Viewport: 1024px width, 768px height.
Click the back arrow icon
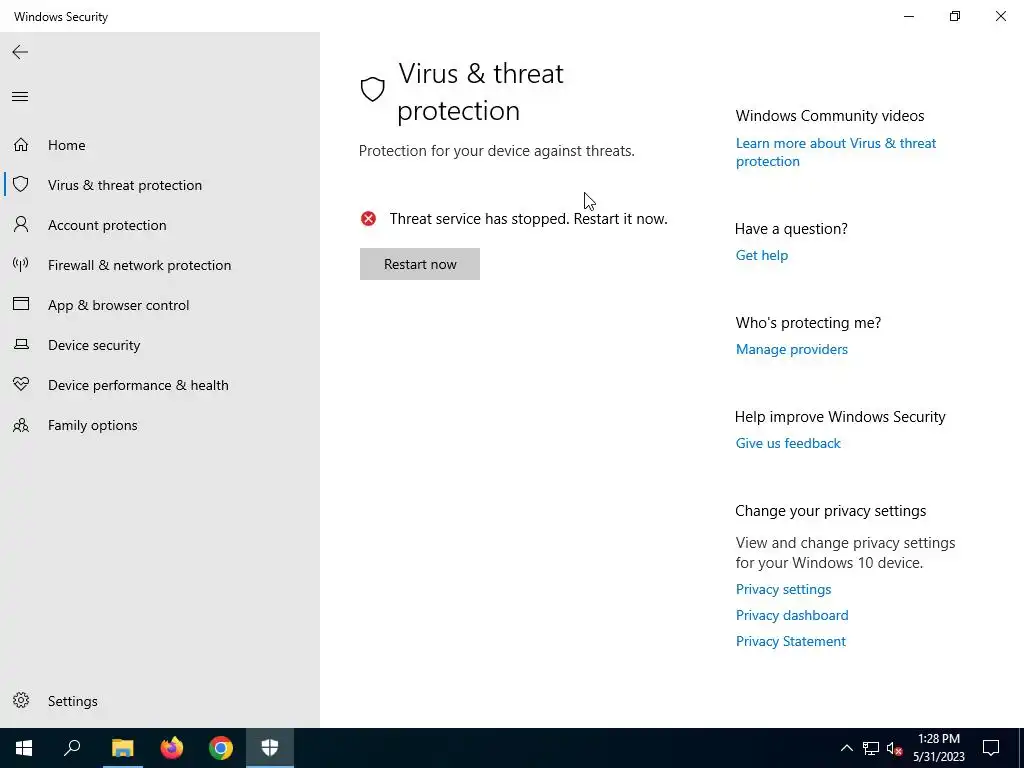(20, 52)
